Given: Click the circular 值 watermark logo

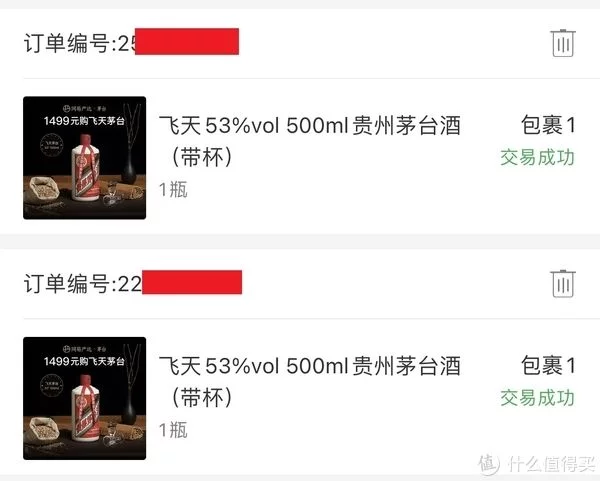Looking at the screenshot, I should click(x=489, y=464).
